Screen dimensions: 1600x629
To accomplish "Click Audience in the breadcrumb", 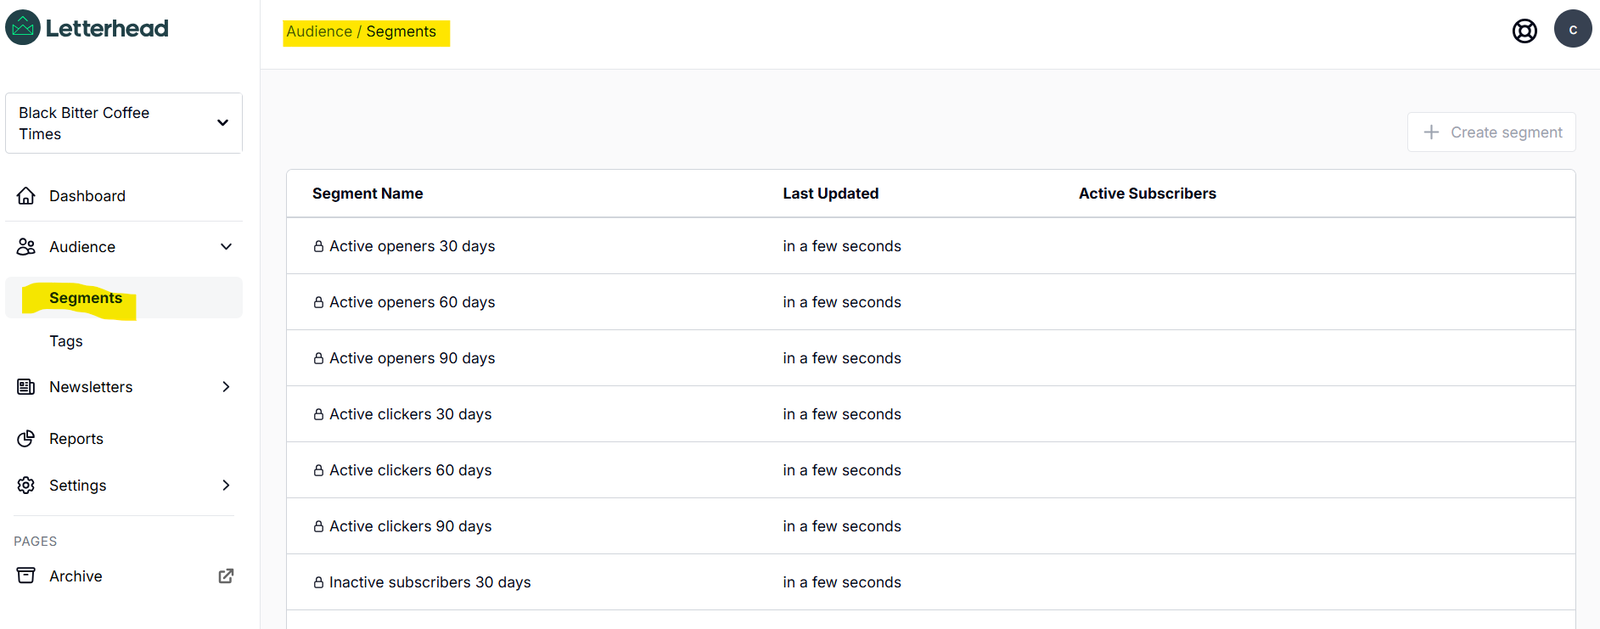I will click(319, 31).
